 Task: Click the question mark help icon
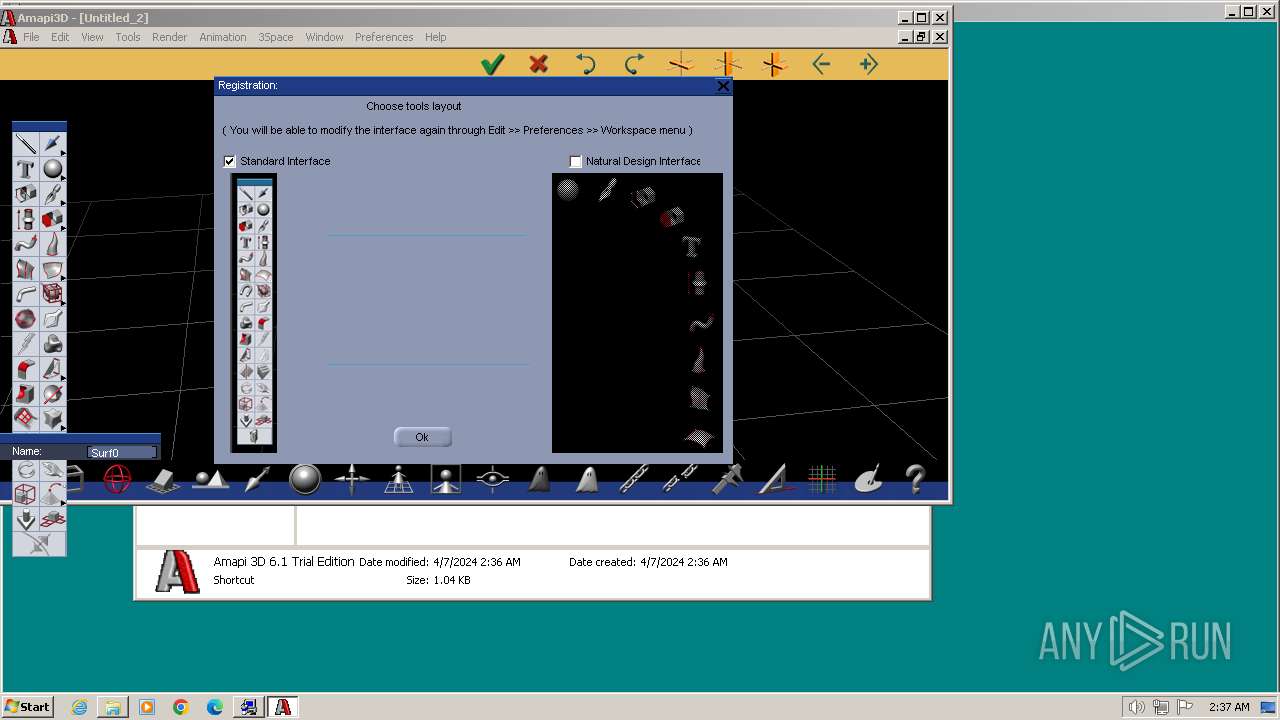click(915, 480)
